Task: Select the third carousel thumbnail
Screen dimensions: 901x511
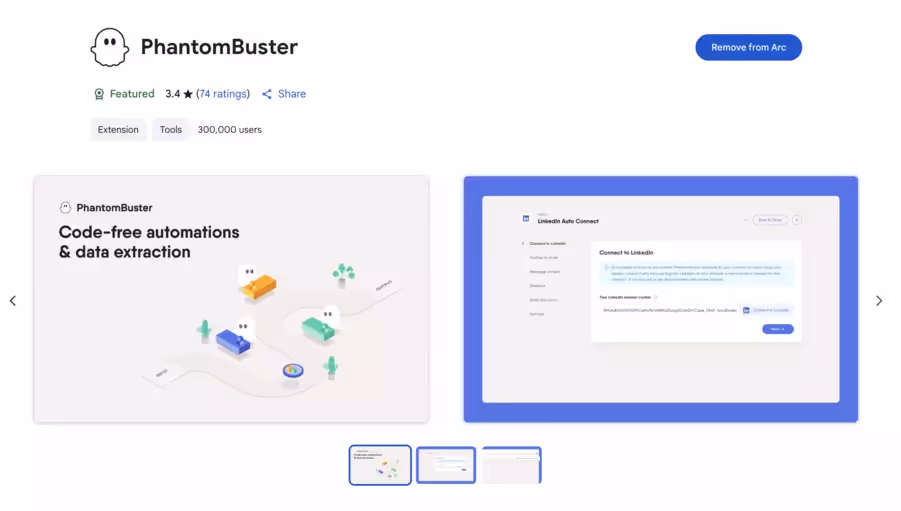Action: 511,465
